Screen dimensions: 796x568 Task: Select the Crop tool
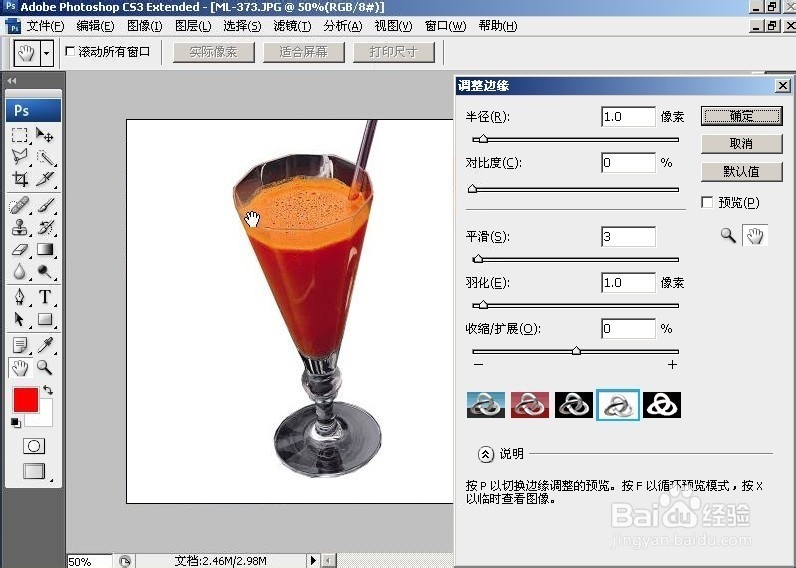point(19,179)
